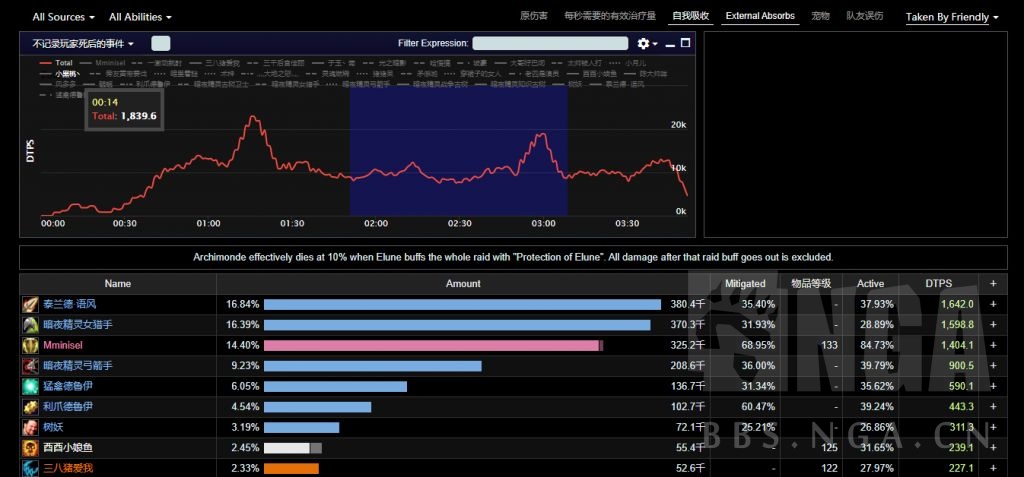Toggle the Total series in the chart legend
Screen dimensions: 1024x477
[56, 63]
